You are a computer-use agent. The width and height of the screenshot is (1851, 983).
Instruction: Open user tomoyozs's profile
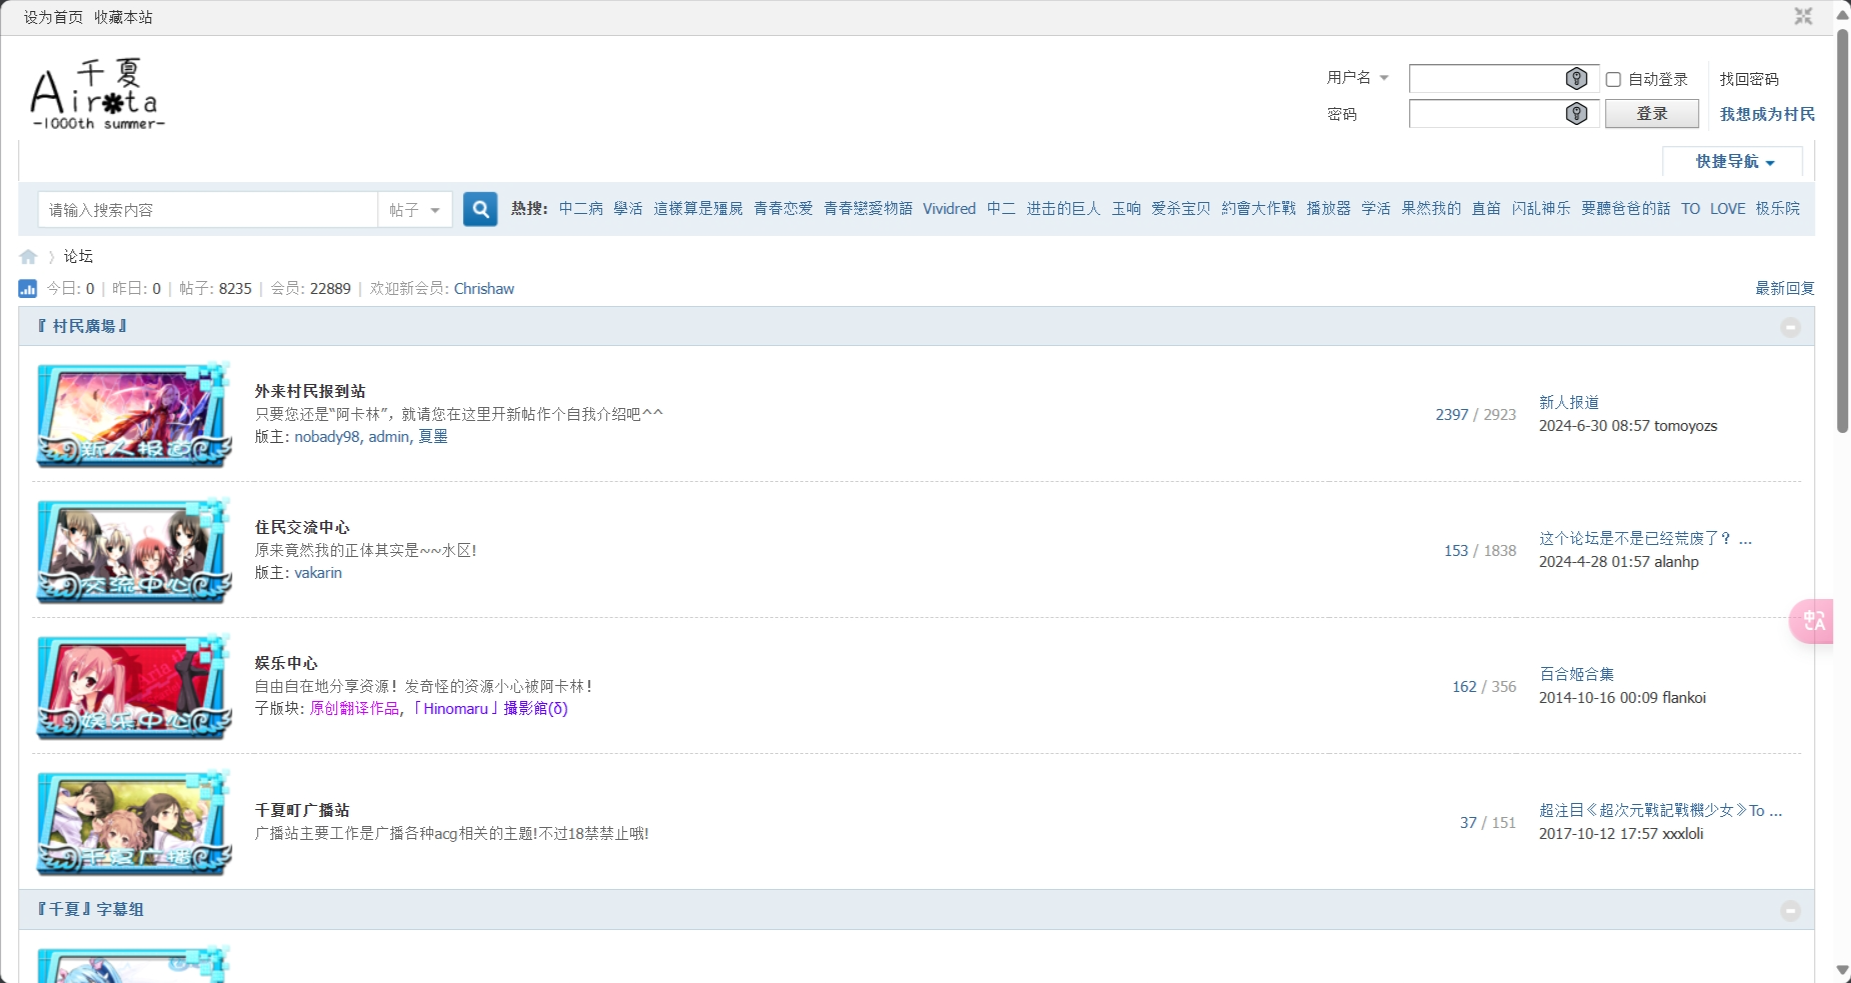(x=1686, y=425)
